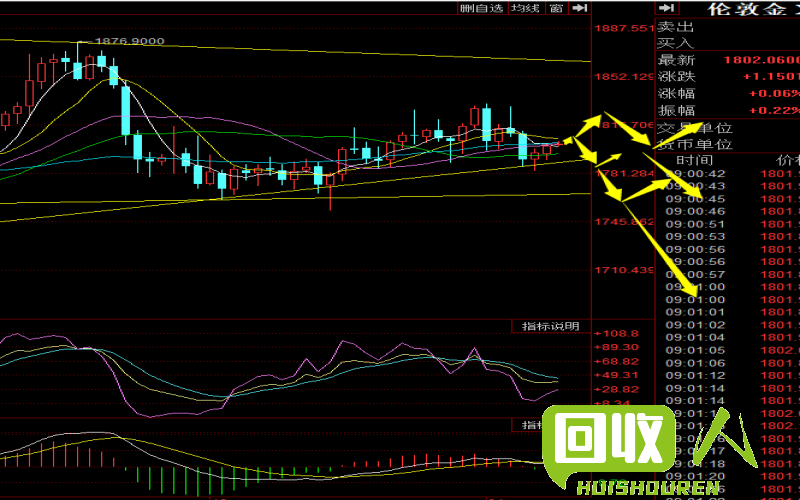Click the 最新 label

point(676,60)
